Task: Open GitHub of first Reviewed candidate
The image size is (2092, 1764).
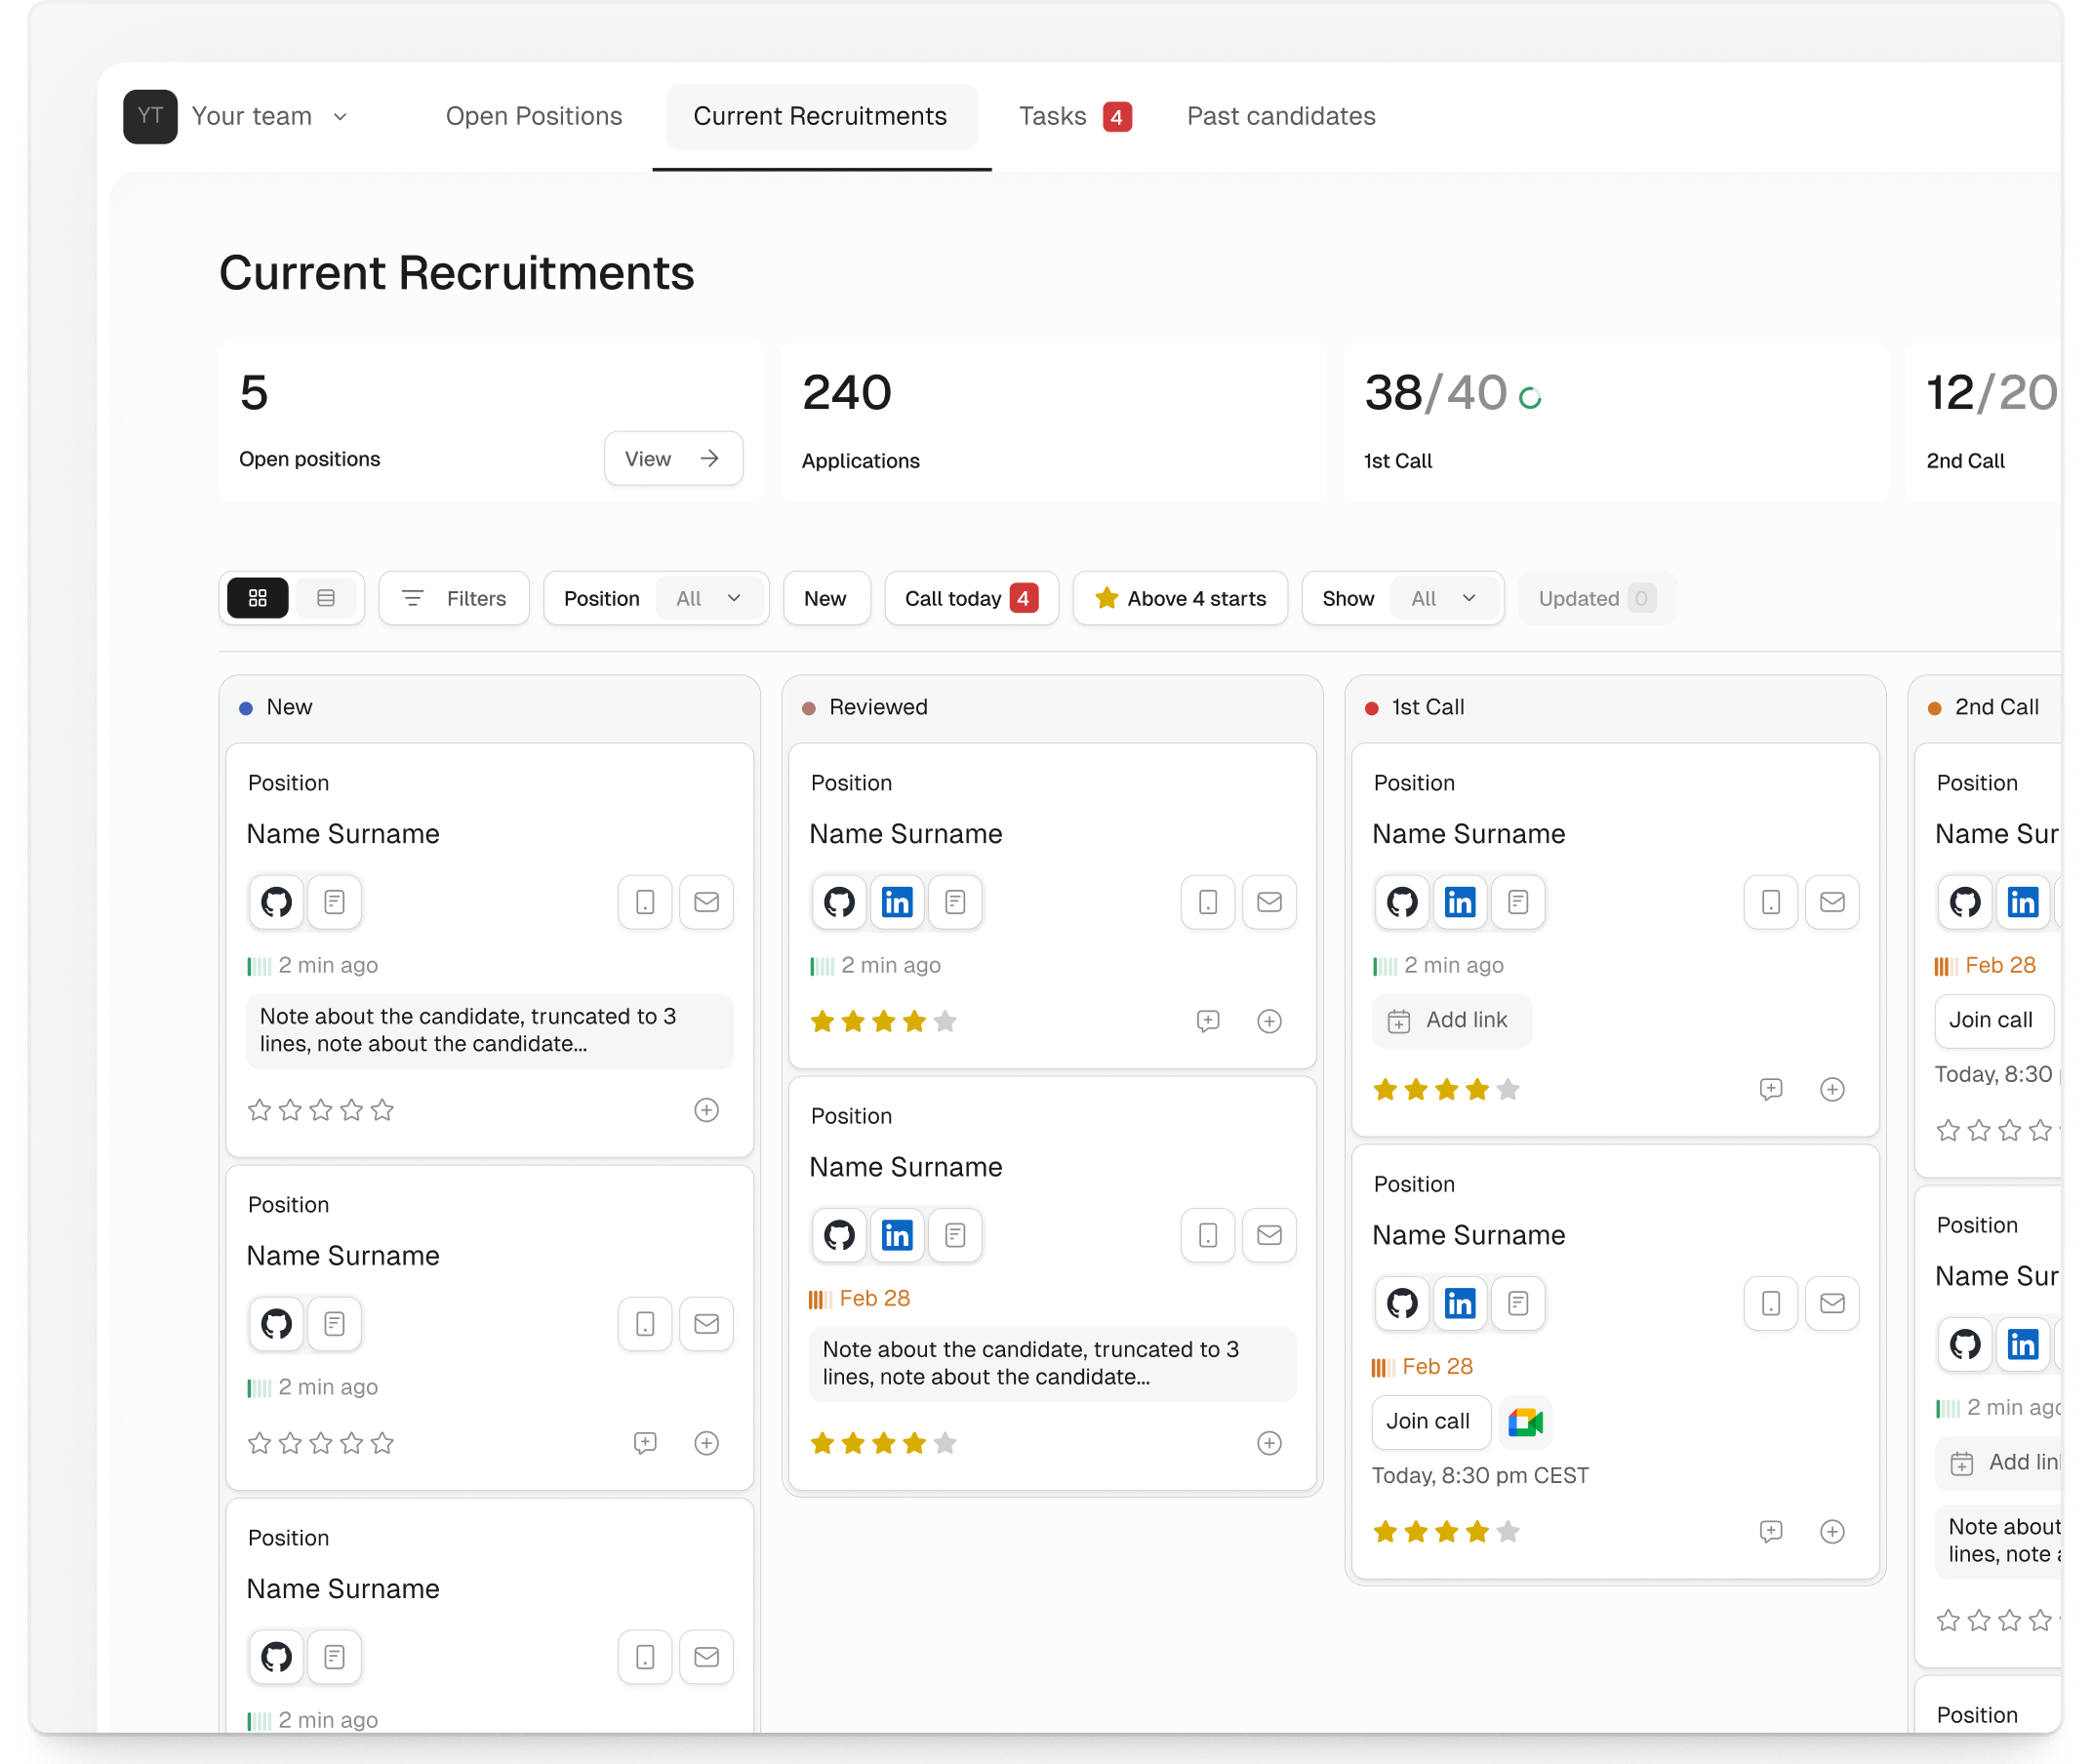Action: click(x=839, y=902)
